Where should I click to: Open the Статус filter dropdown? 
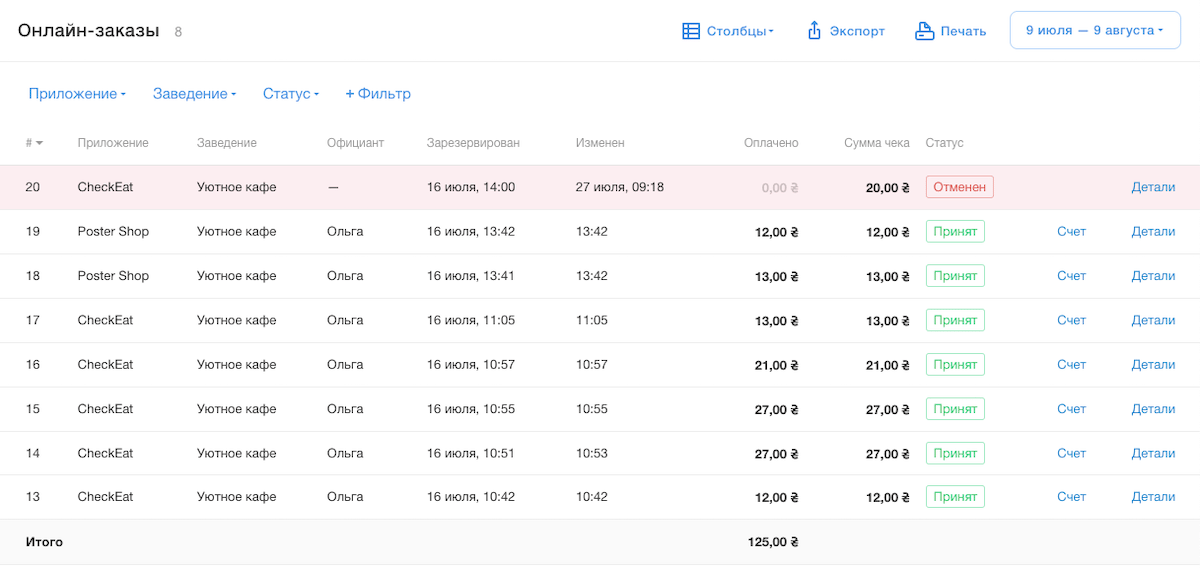[x=290, y=94]
